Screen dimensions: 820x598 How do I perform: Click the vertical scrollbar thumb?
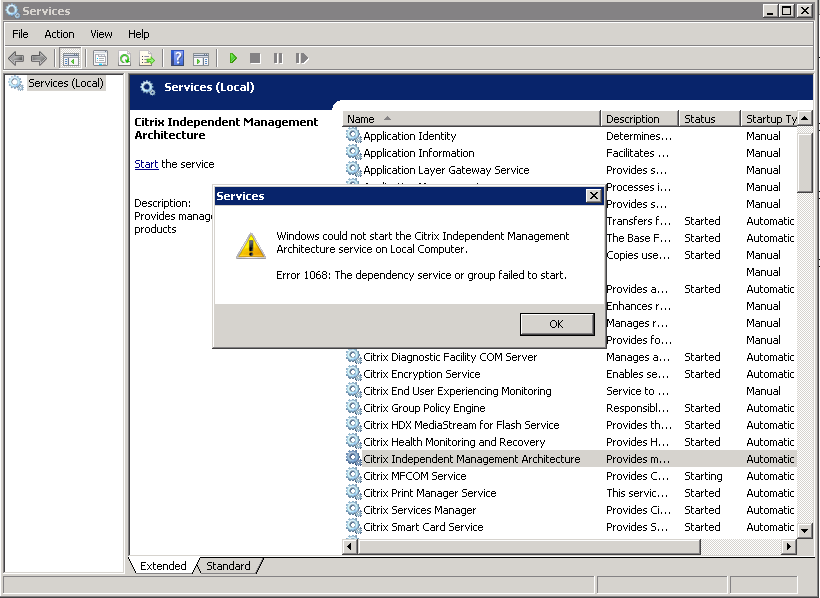[805, 163]
